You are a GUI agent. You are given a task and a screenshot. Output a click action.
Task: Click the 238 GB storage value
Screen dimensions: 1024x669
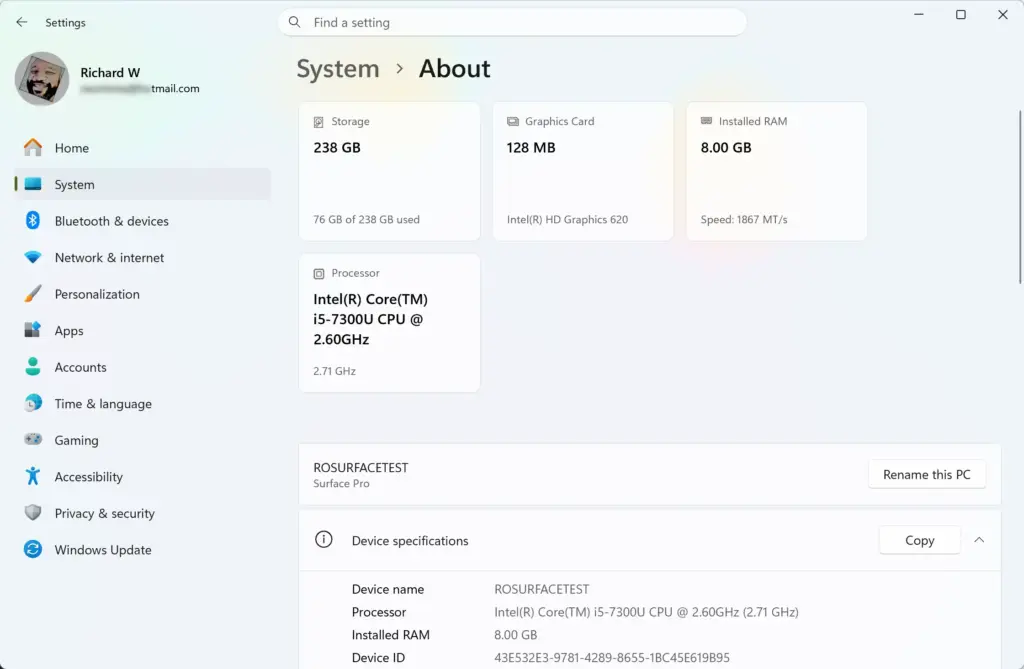(337, 148)
